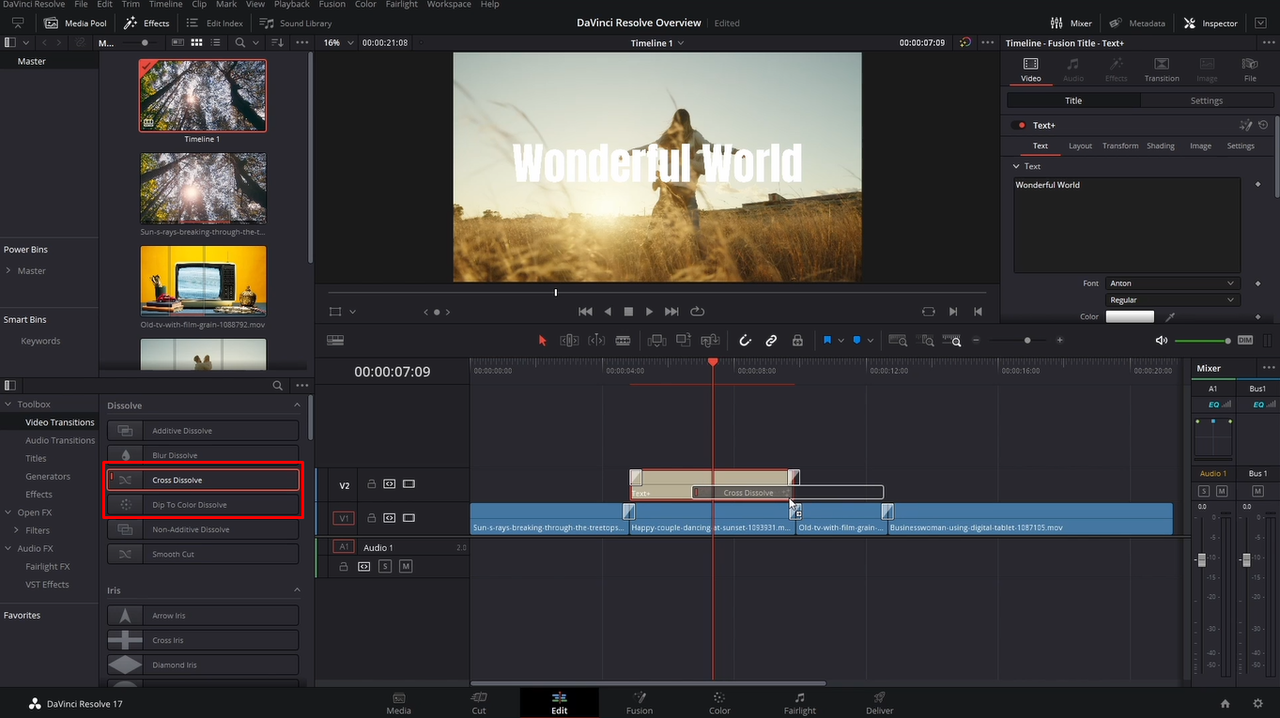1280x718 pixels.
Task: Select the Blade Edit Mode tool
Action: pyautogui.click(x=622, y=340)
